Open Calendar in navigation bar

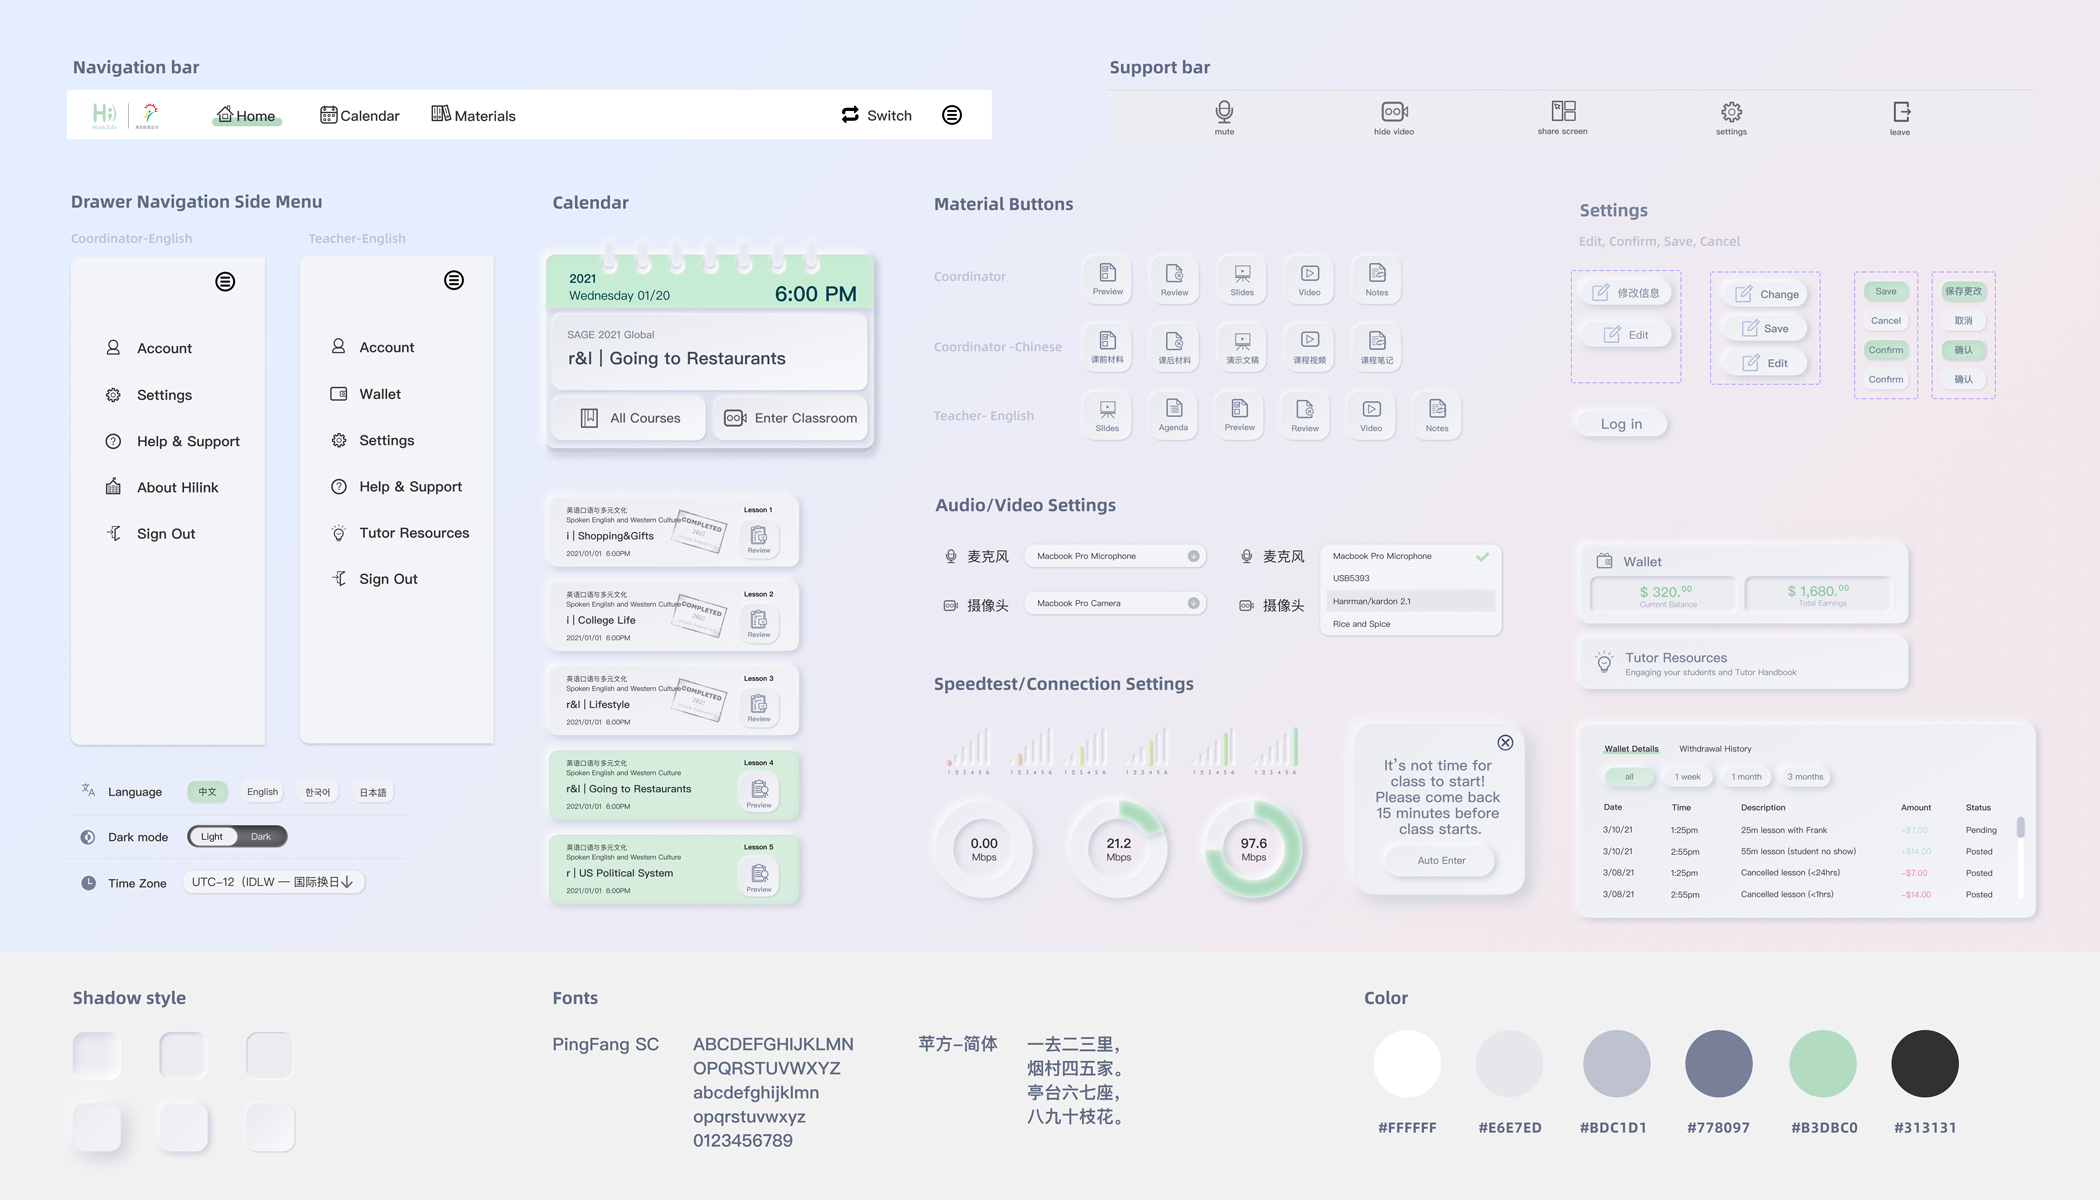pos(360,115)
